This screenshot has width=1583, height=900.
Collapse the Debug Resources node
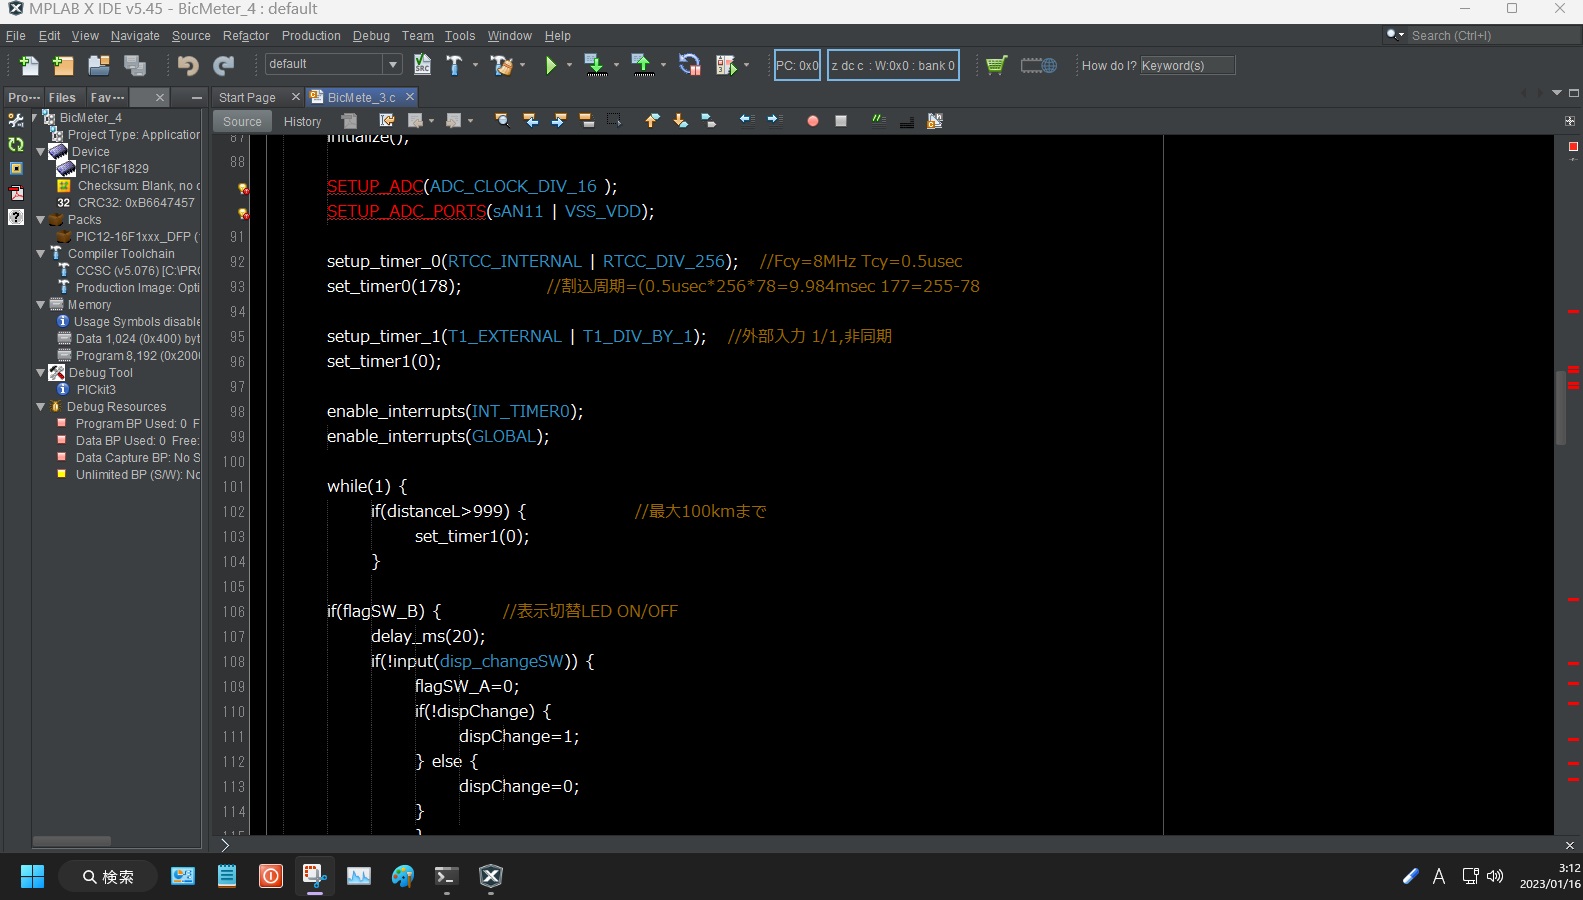pos(41,407)
